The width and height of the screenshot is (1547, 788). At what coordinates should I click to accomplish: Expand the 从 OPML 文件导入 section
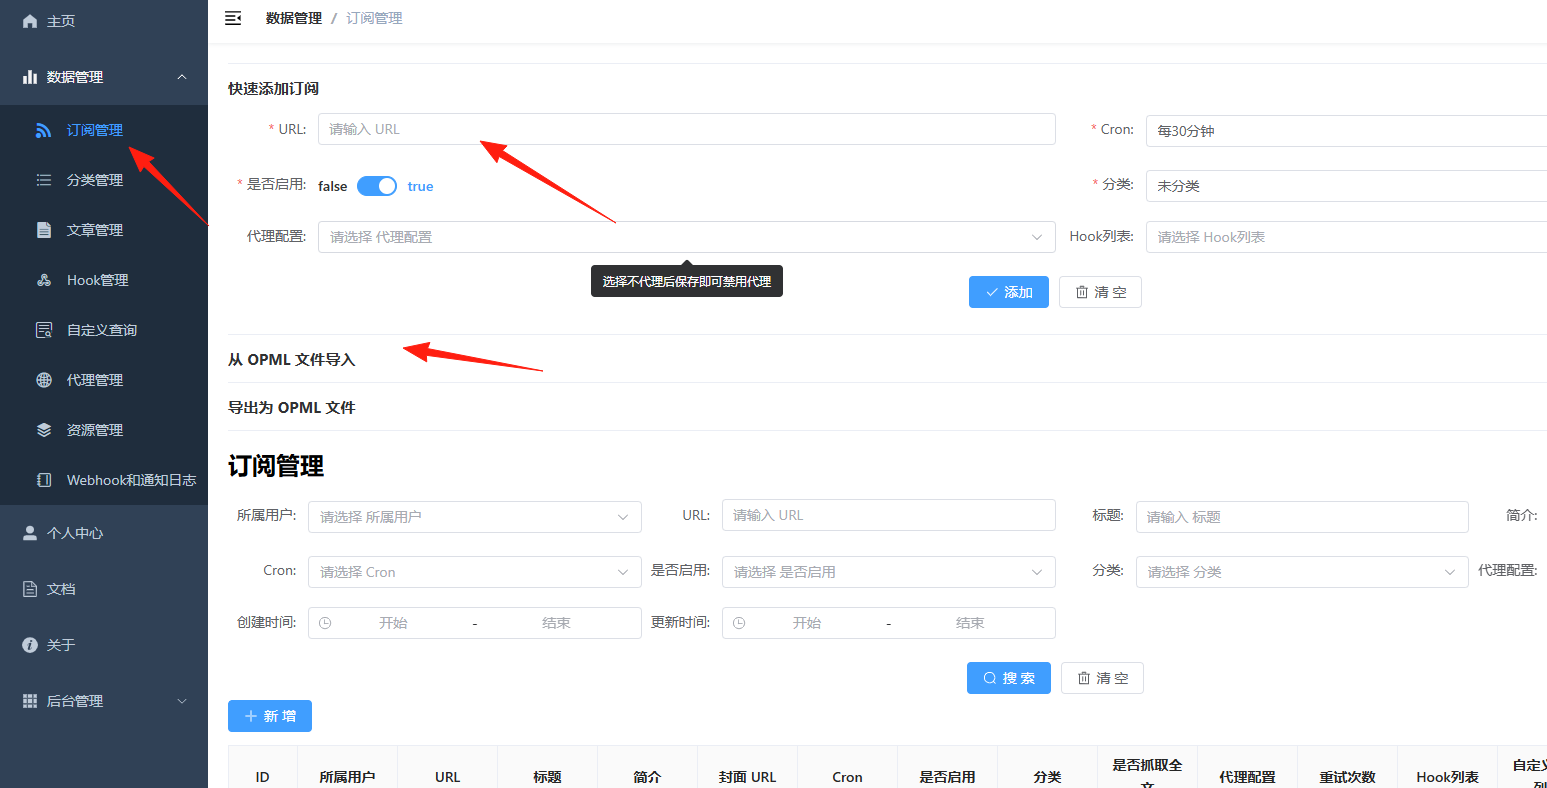tap(292, 359)
